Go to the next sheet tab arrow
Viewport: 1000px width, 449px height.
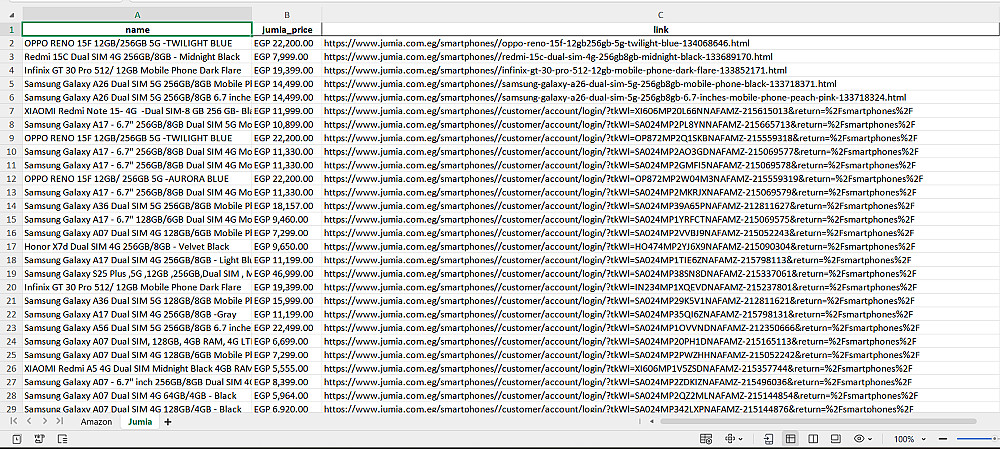click(x=44, y=422)
